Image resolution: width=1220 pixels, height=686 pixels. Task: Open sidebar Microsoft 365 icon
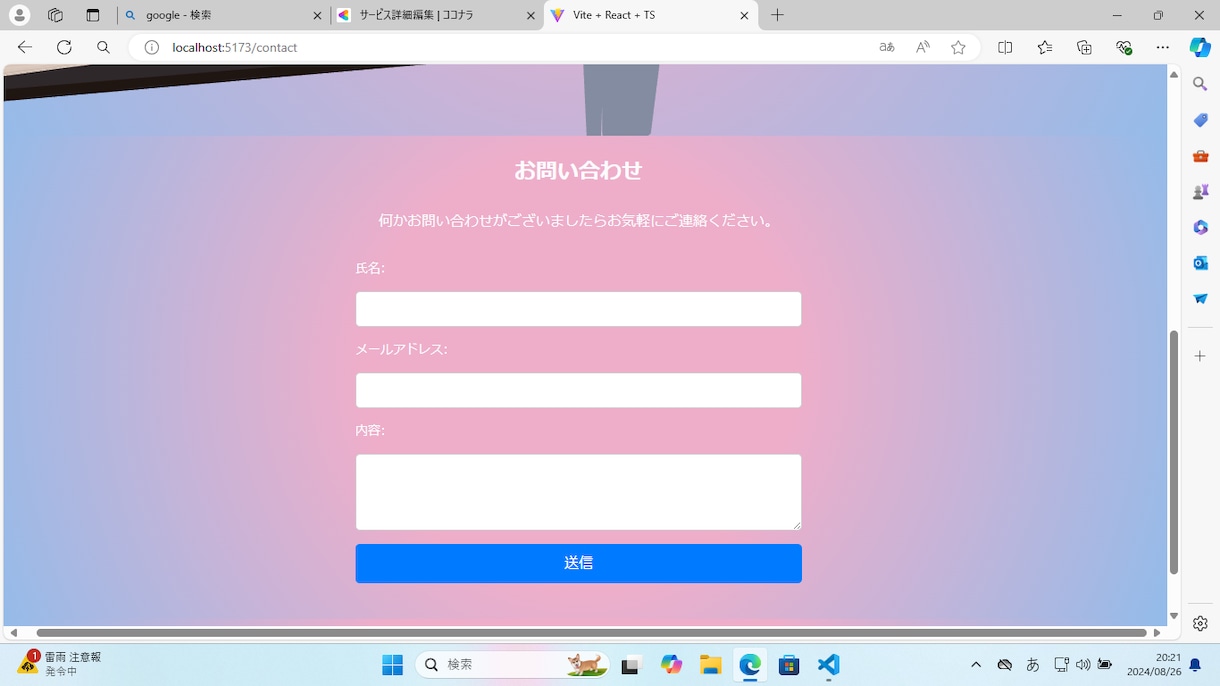[1200, 227]
